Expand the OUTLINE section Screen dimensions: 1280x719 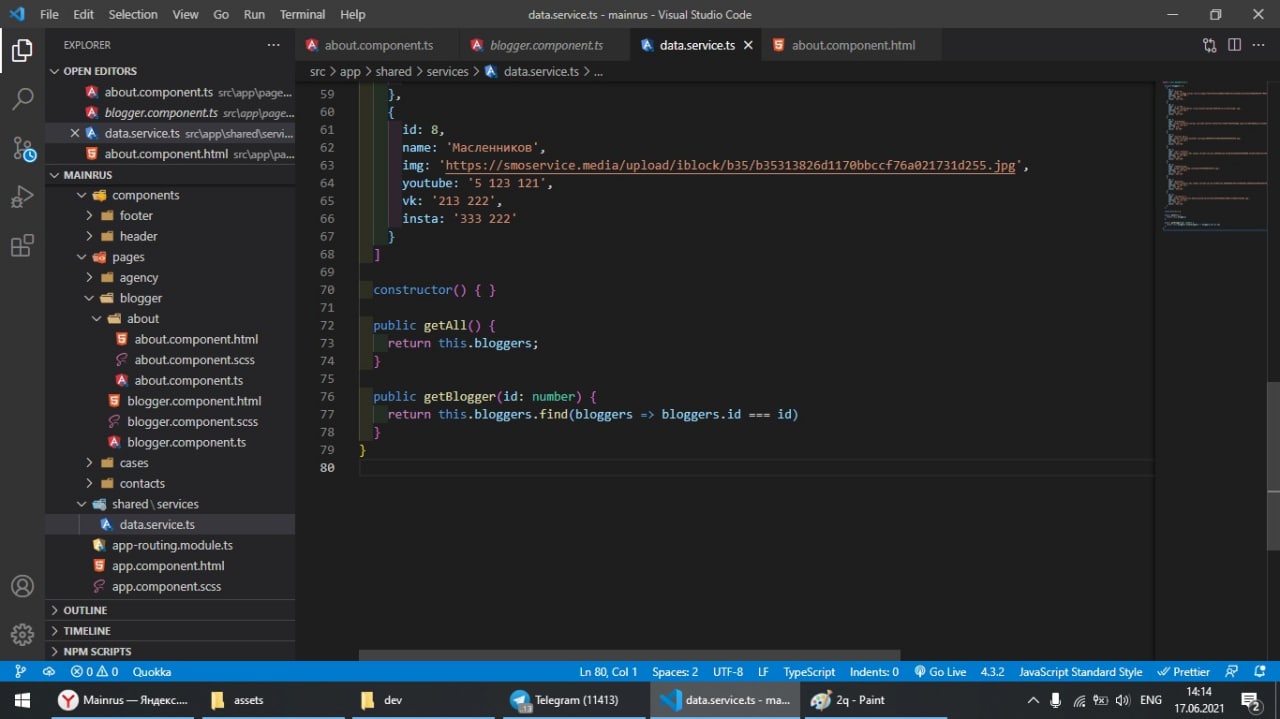tap(85, 610)
